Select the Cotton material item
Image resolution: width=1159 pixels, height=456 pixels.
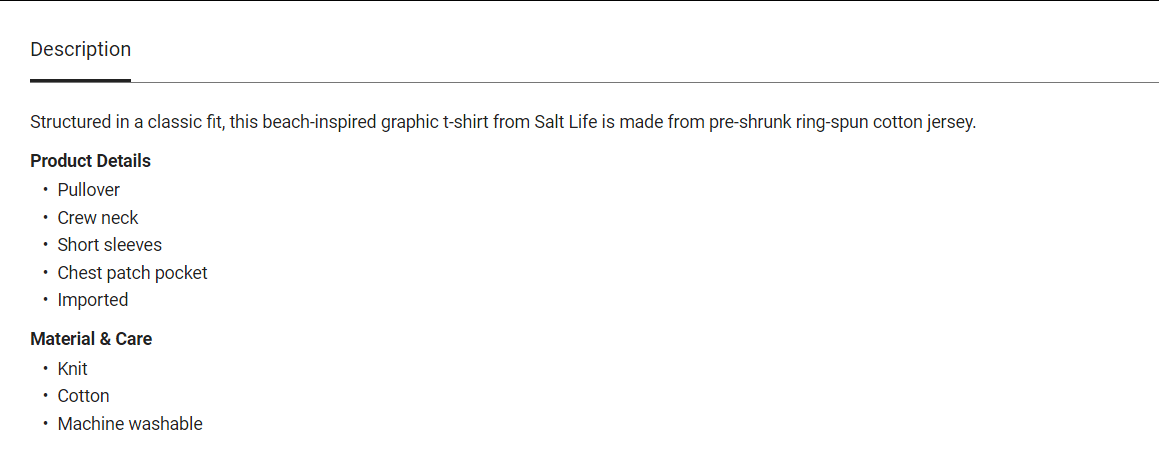[83, 396]
